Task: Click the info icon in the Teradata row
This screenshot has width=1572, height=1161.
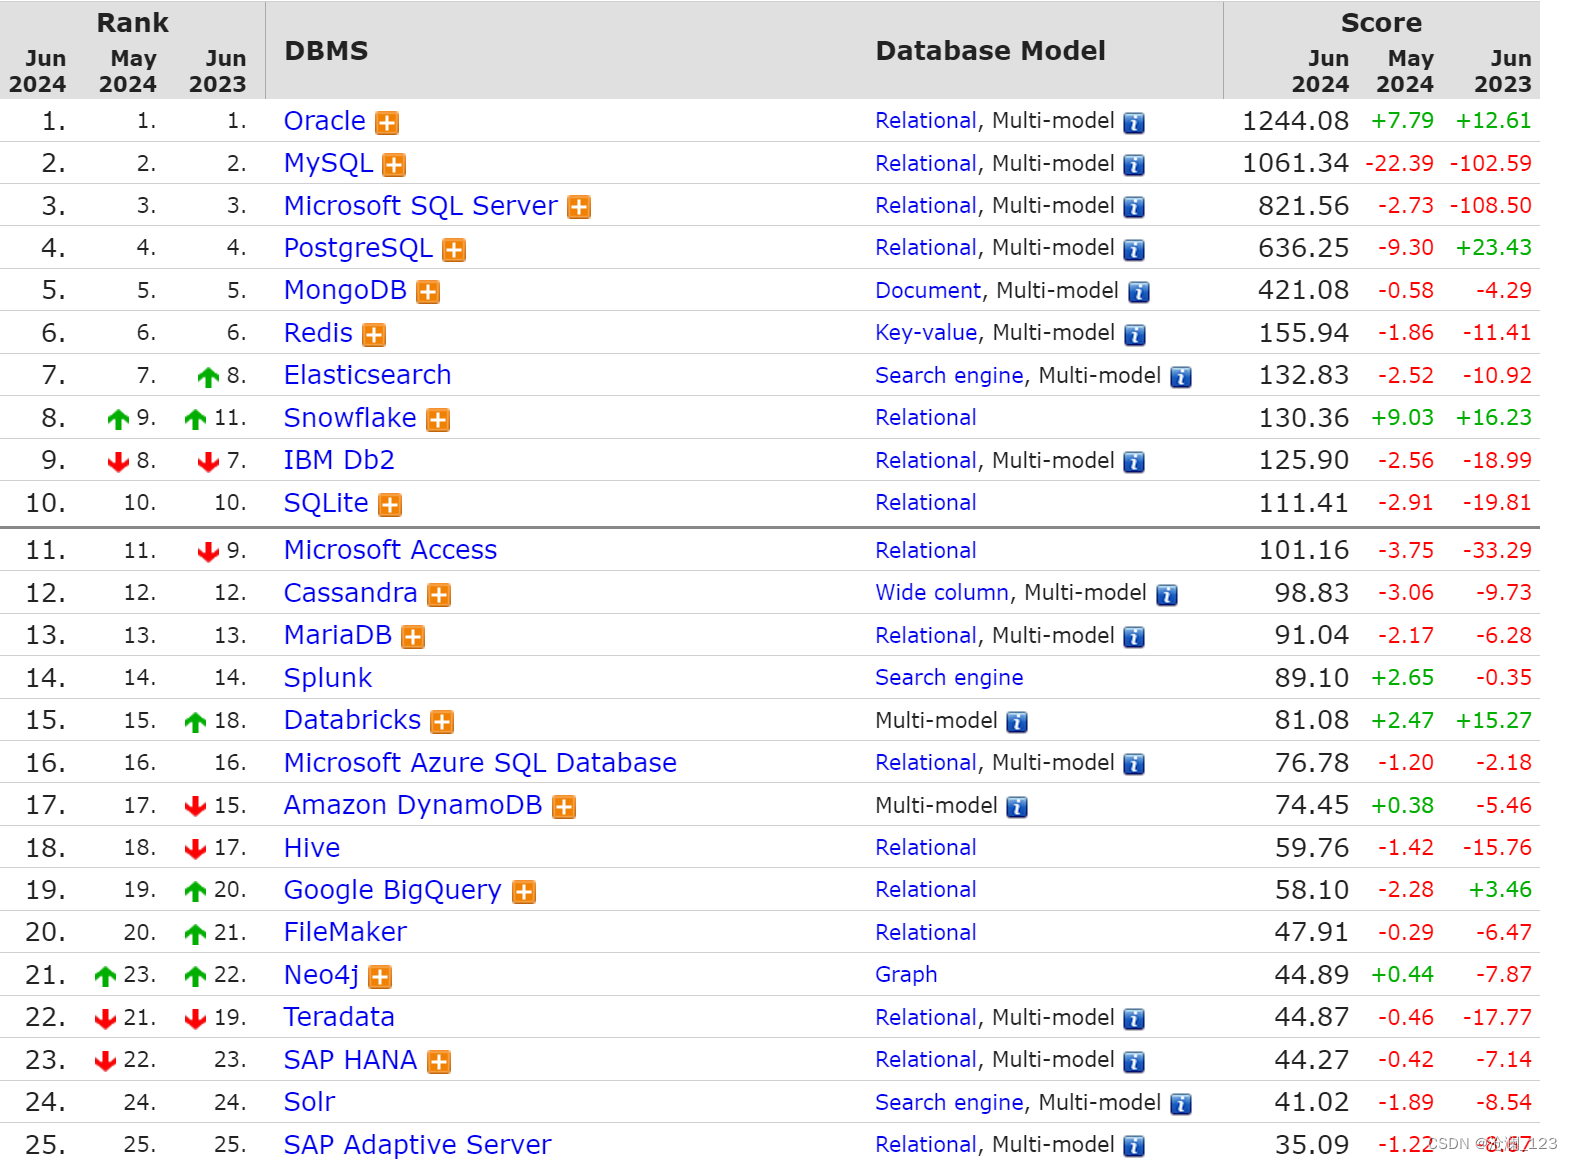Action: click(1134, 1019)
